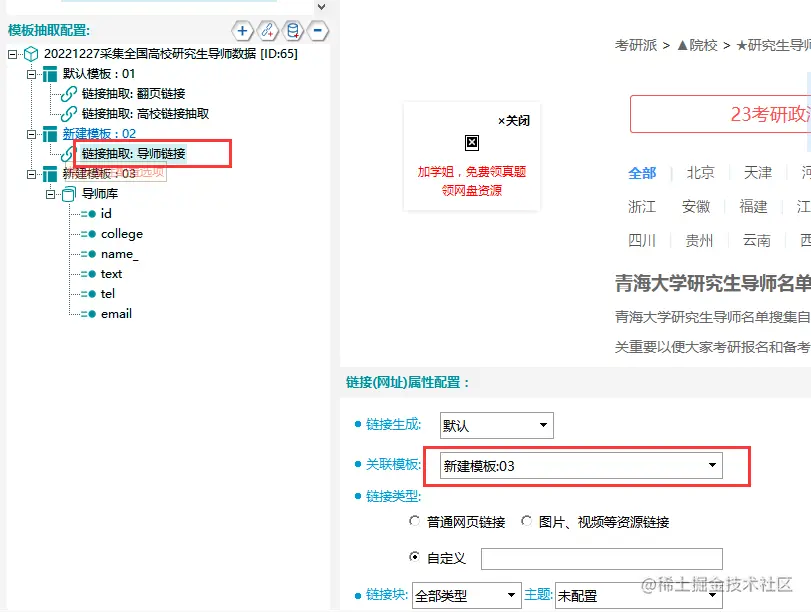This screenshot has width=811, height=612.
Task: Select the 浙江 region tab
Action: coord(642,207)
